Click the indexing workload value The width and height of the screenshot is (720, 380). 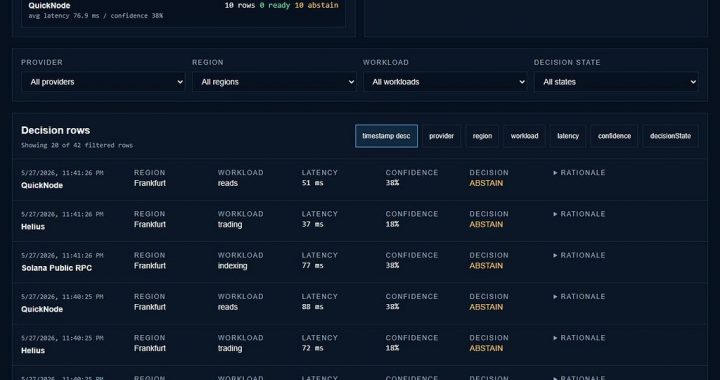232,266
